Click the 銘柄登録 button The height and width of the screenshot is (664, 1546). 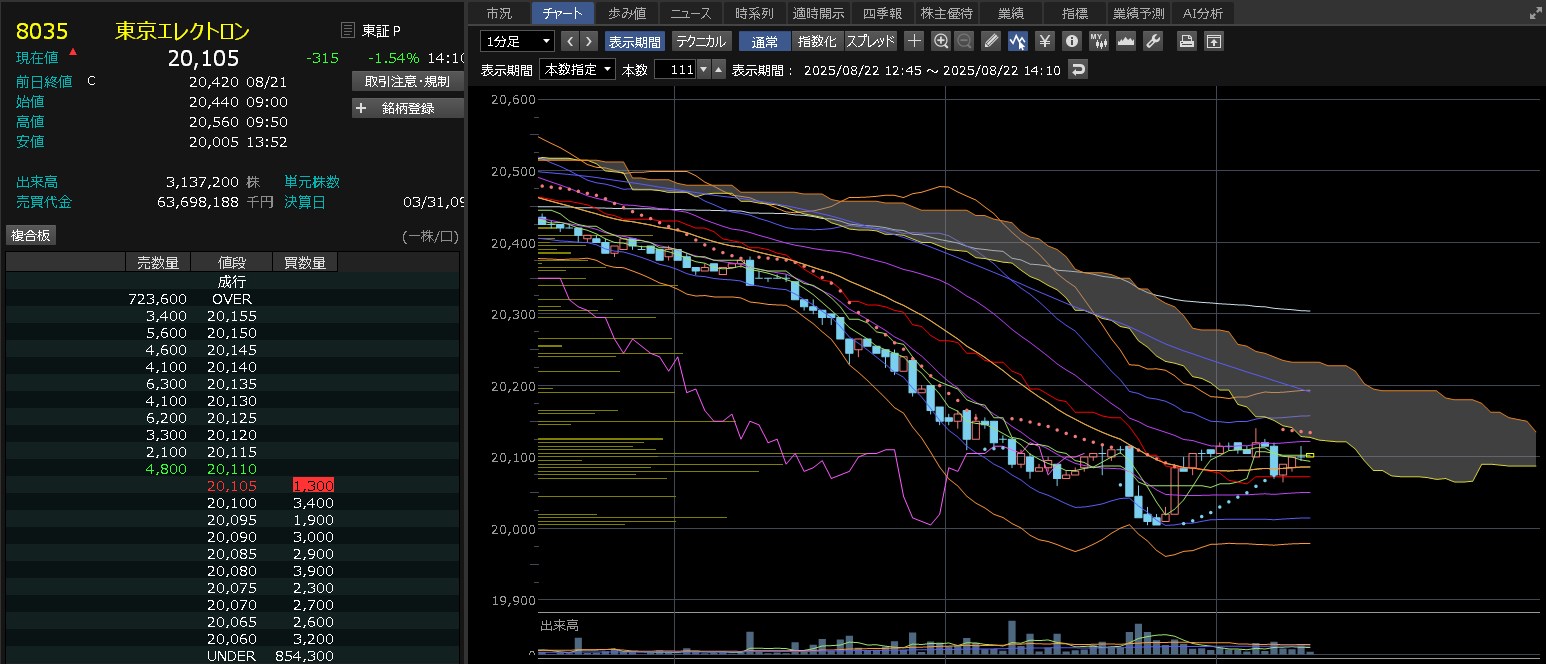[x=407, y=108]
